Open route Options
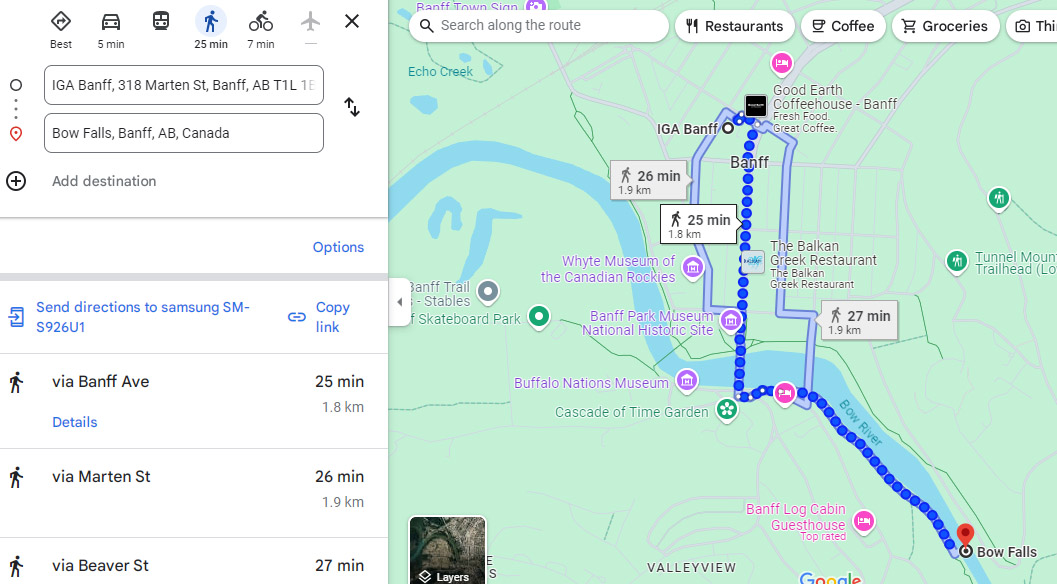The image size is (1057, 584). tap(338, 247)
